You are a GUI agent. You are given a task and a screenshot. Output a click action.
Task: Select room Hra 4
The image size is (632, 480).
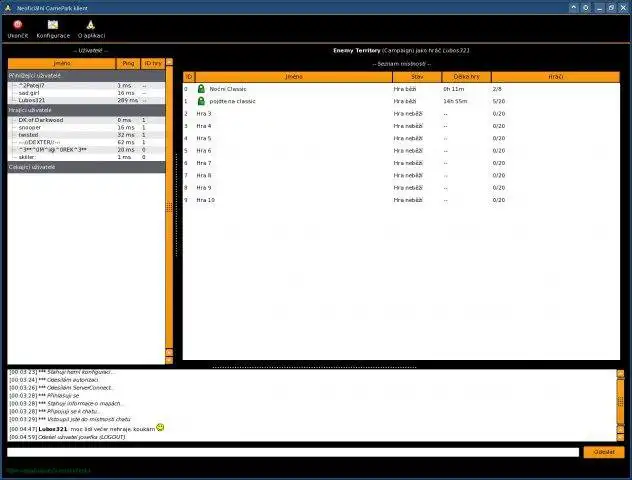pyautogui.click(x=401, y=126)
